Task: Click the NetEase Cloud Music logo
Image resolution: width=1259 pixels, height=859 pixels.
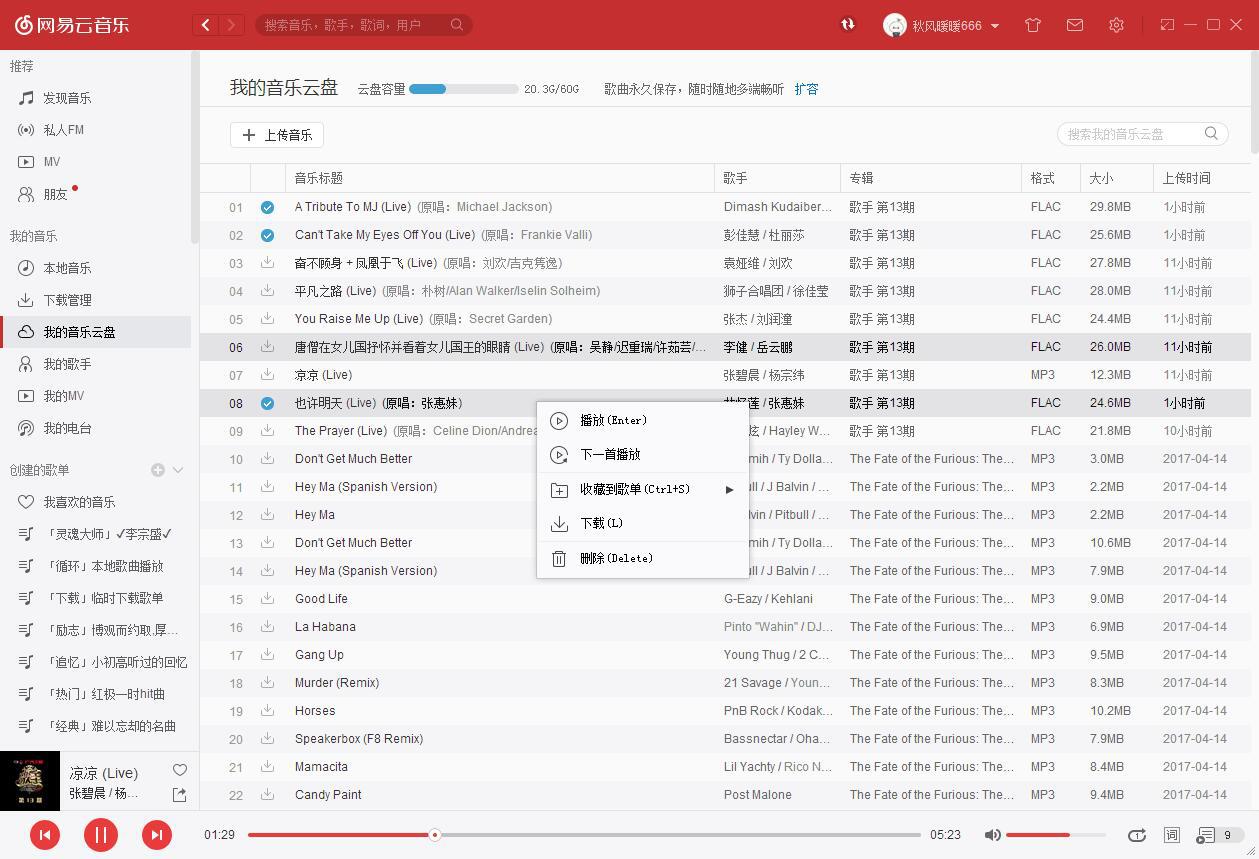Action: (x=71, y=25)
